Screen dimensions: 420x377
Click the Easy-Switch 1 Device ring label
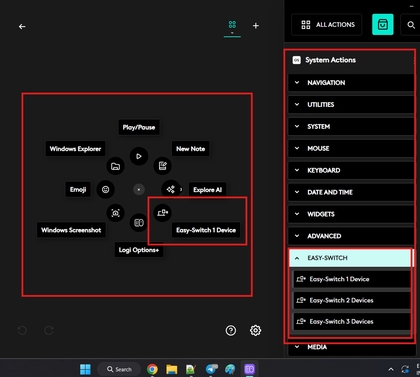(206, 230)
